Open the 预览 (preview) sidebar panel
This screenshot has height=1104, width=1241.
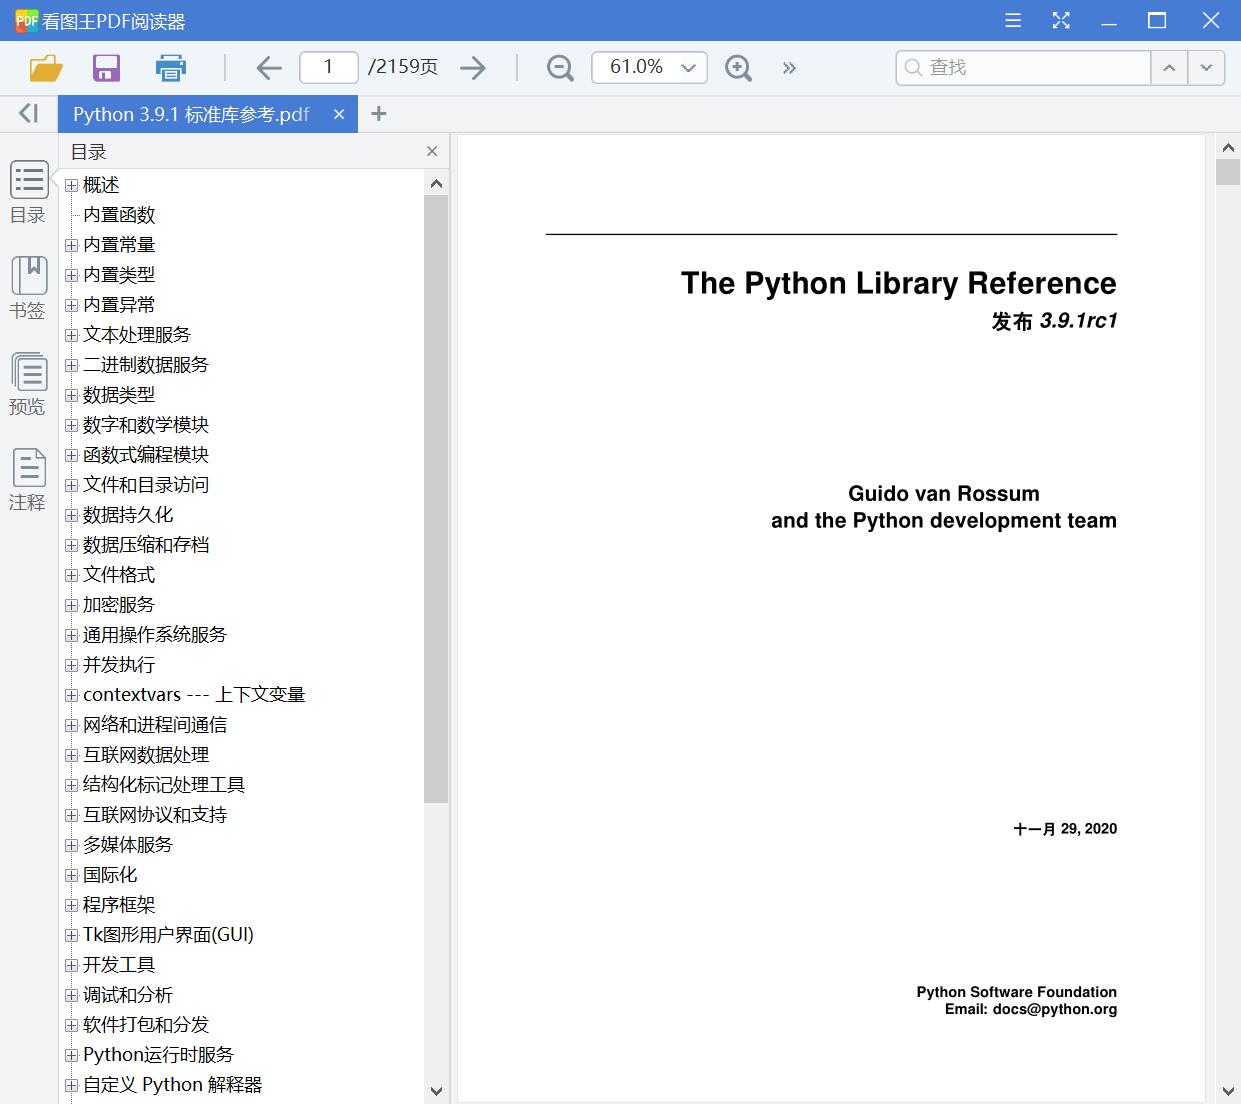(28, 383)
